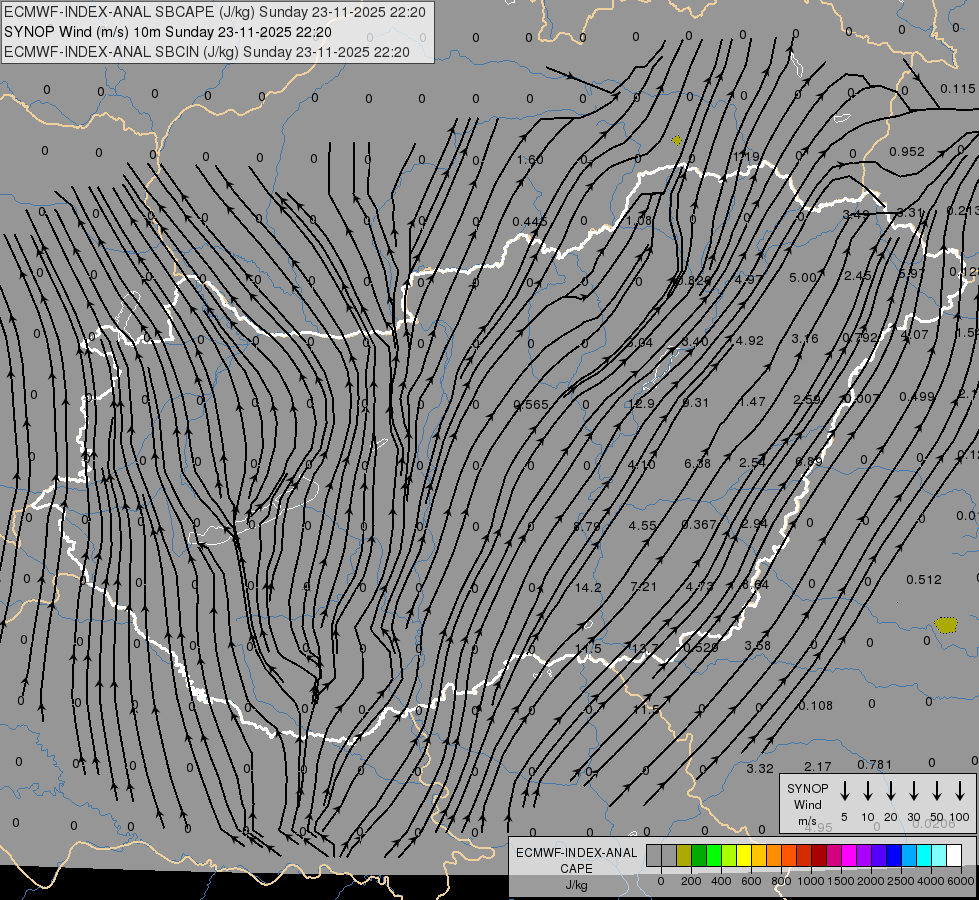979x900 pixels.
Task: Click the 4.92 value on the map
Action: click(750, 341)
